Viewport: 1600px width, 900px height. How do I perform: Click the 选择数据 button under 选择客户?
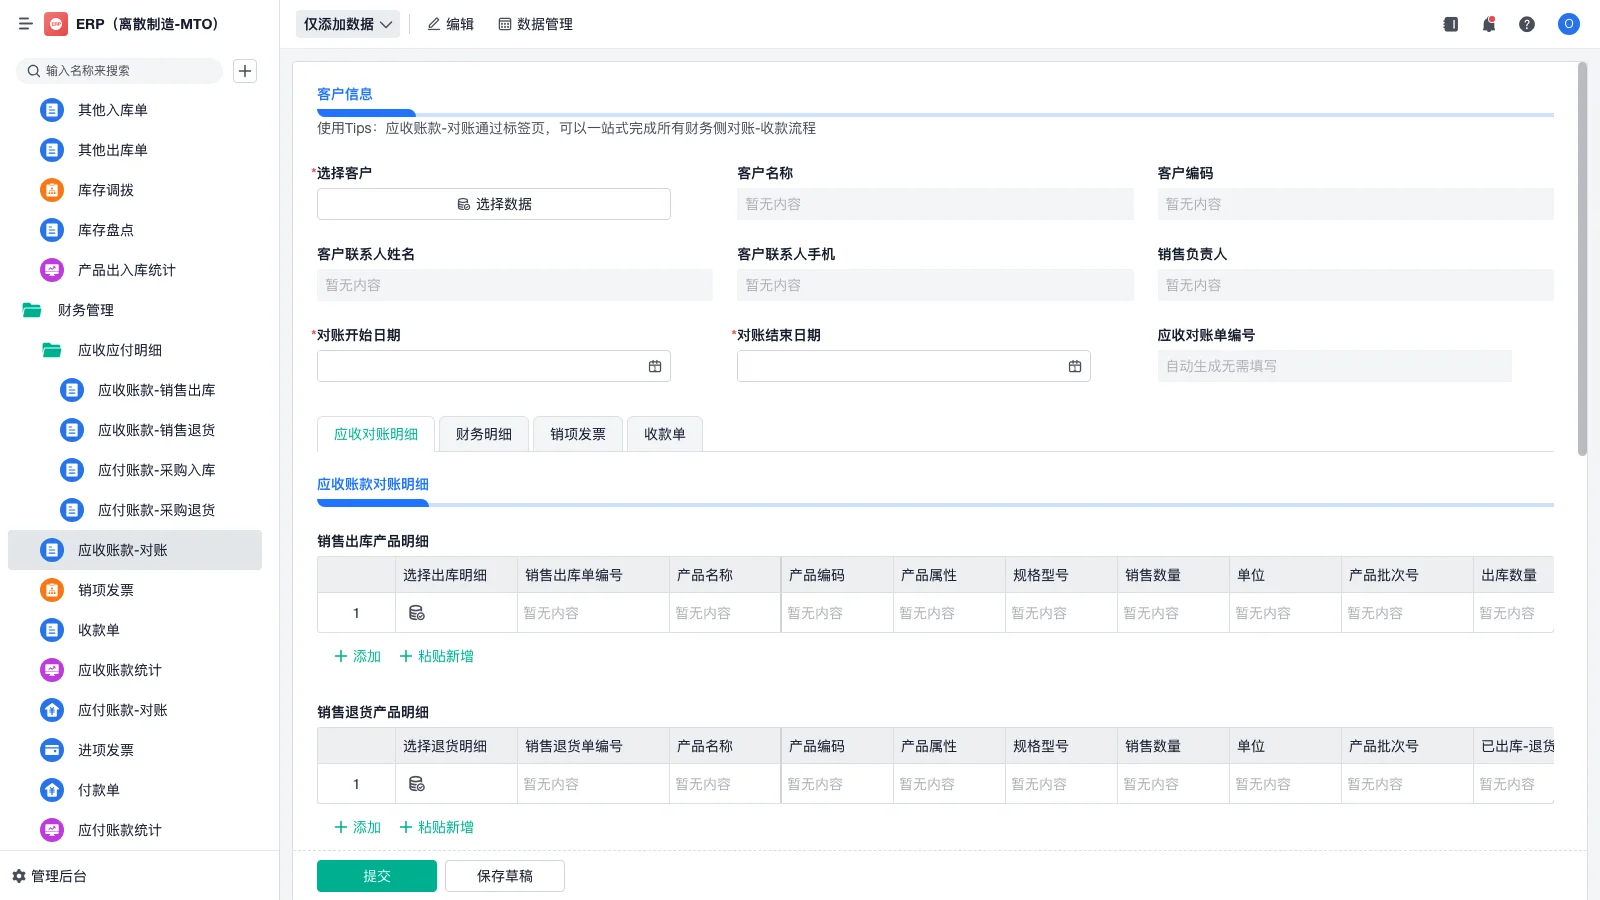point(493,203)
